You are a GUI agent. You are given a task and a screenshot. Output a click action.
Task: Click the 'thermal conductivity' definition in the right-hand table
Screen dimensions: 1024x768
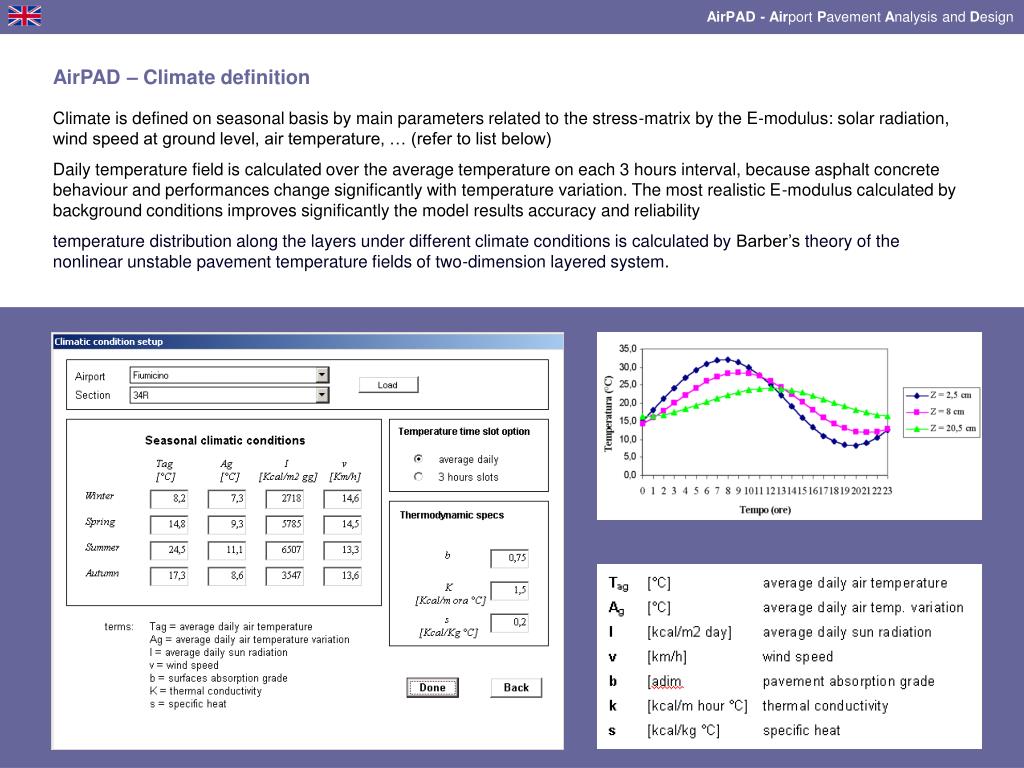825,706
